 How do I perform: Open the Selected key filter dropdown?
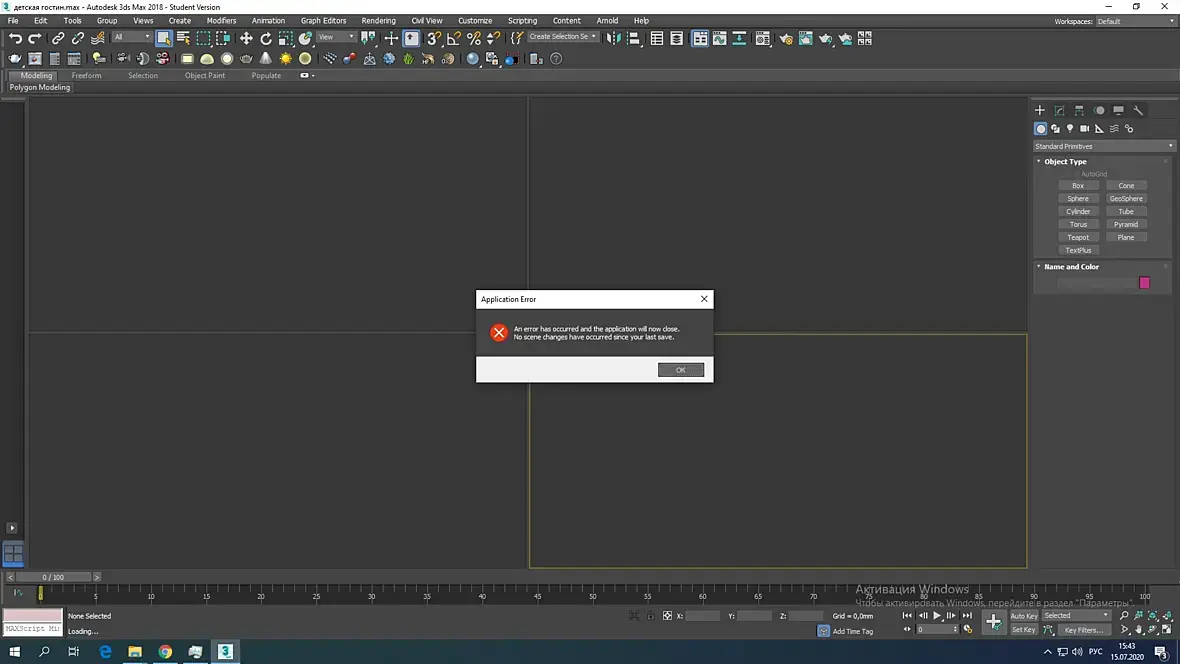point(1076,616)
